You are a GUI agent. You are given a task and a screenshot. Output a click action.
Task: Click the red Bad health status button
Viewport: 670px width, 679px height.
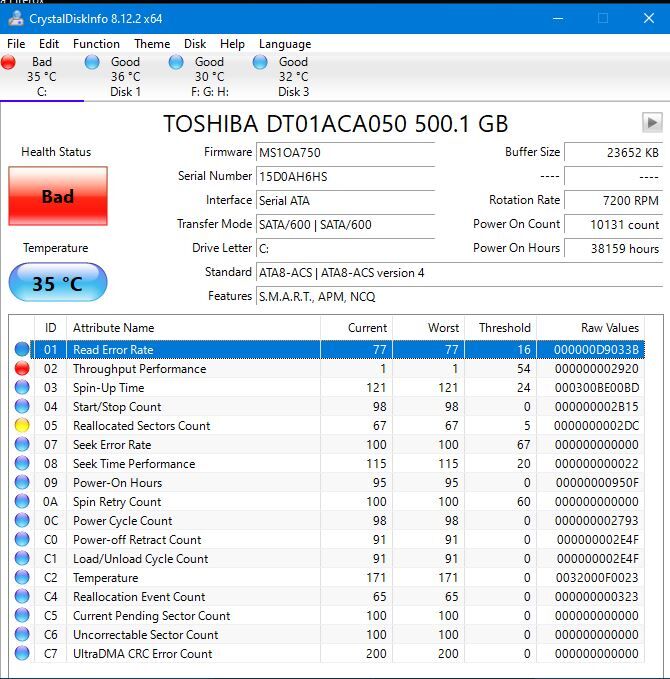coord(58,196)
